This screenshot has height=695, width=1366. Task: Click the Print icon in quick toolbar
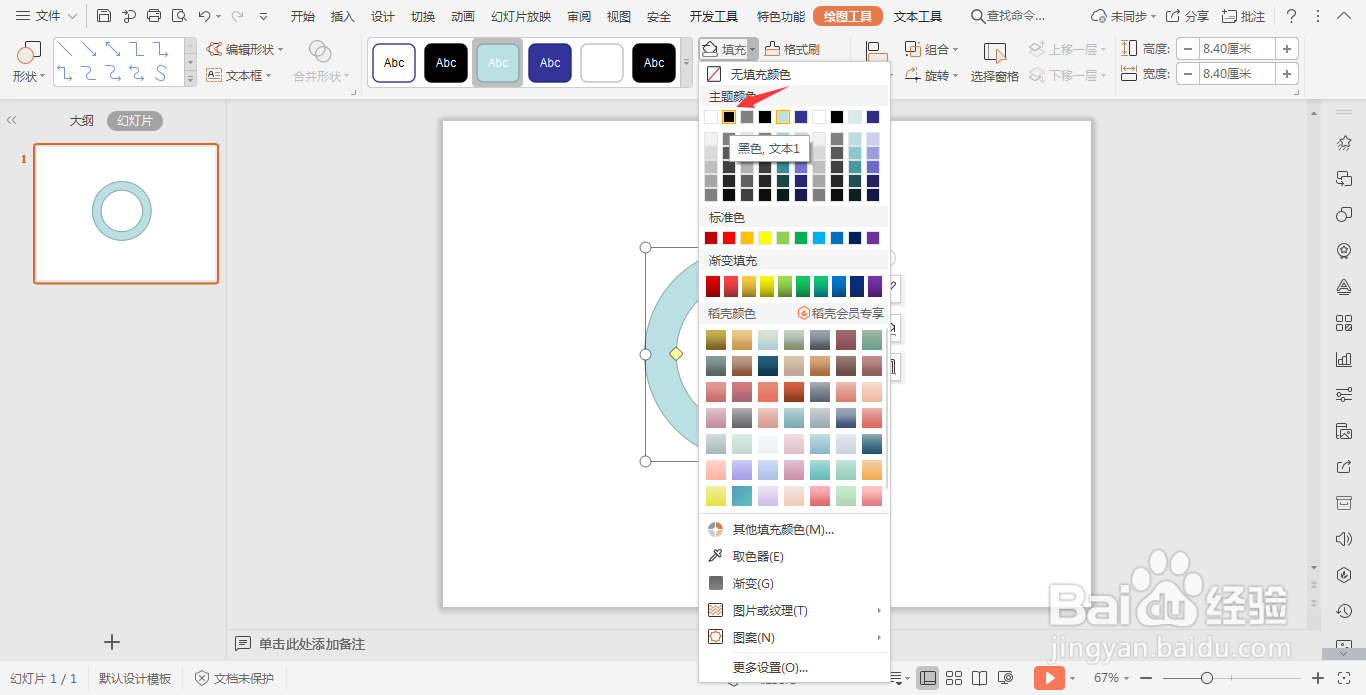coord(154,16)
